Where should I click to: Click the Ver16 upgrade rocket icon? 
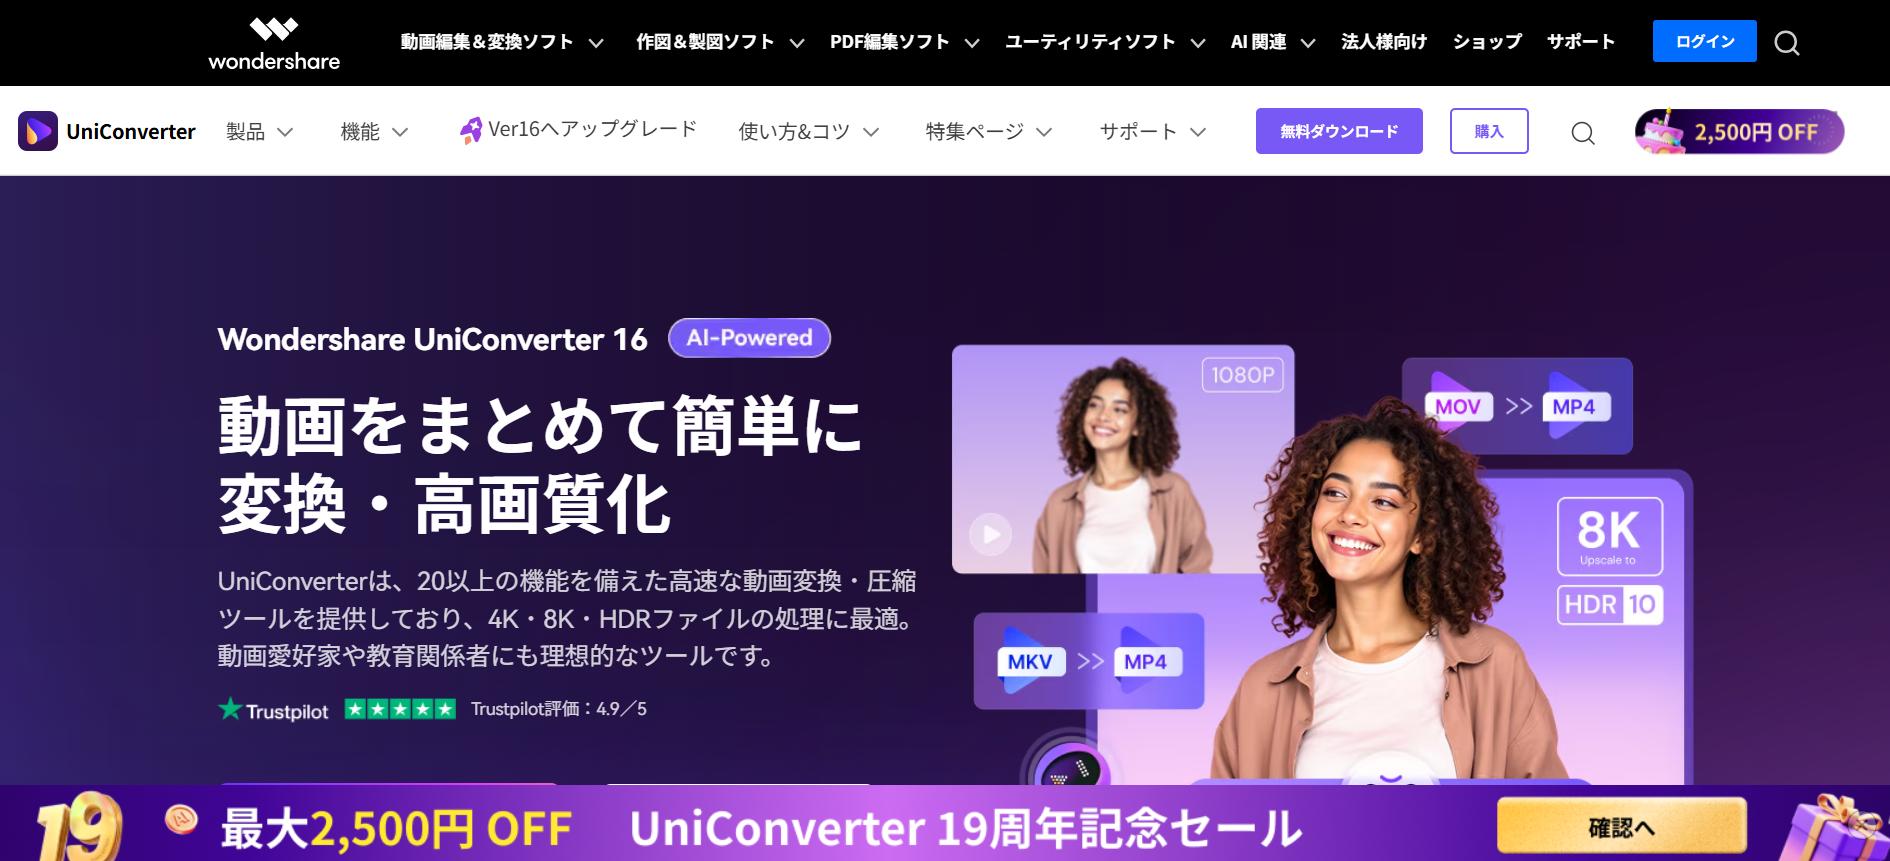pos(470,130)
